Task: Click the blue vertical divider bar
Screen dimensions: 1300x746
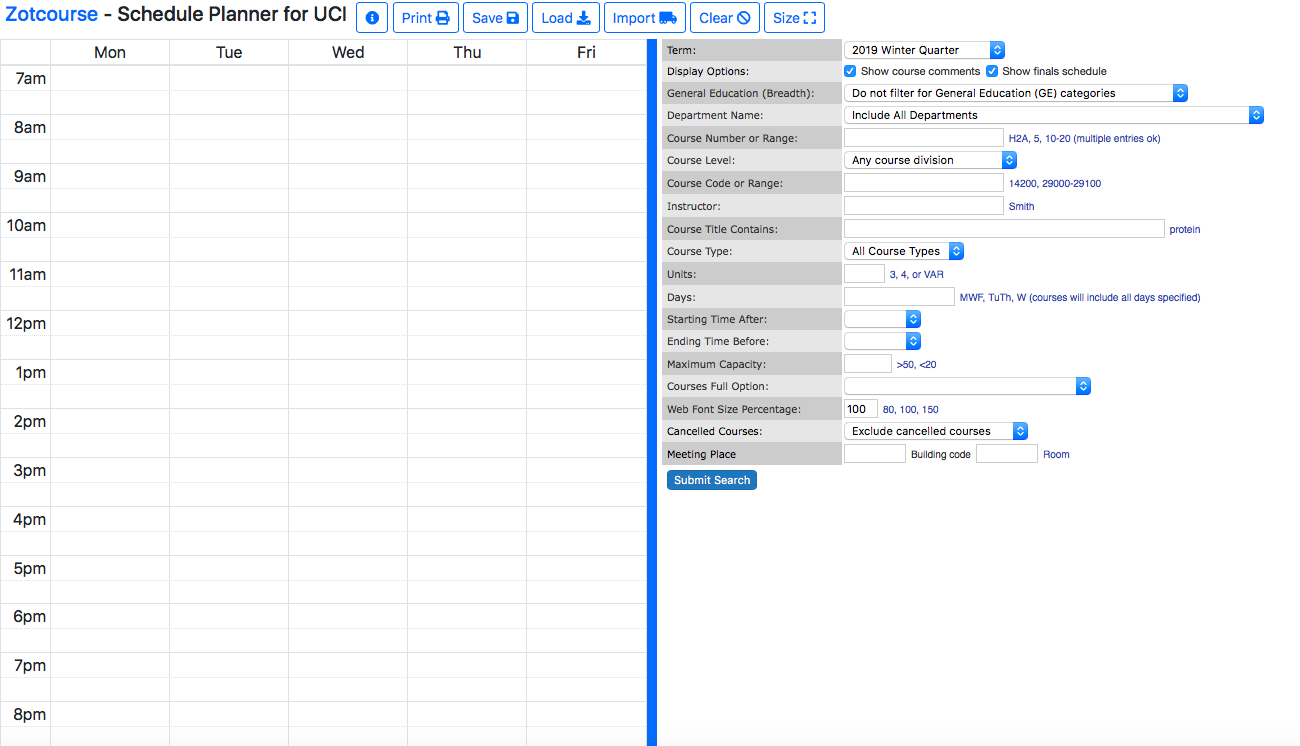Action: 652,392
